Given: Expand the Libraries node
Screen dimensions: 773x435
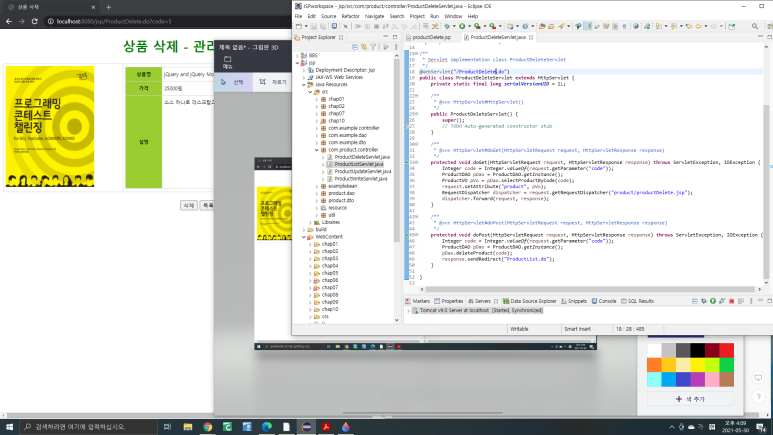Looking at the screenshot, I should (x=310, y=222).
